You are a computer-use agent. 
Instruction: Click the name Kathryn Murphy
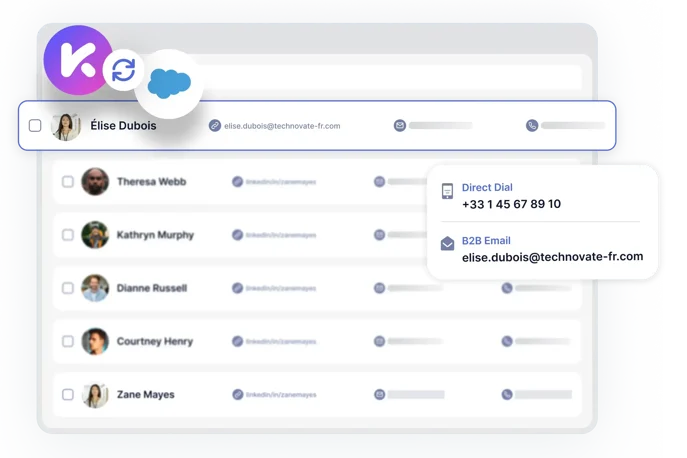155,235
